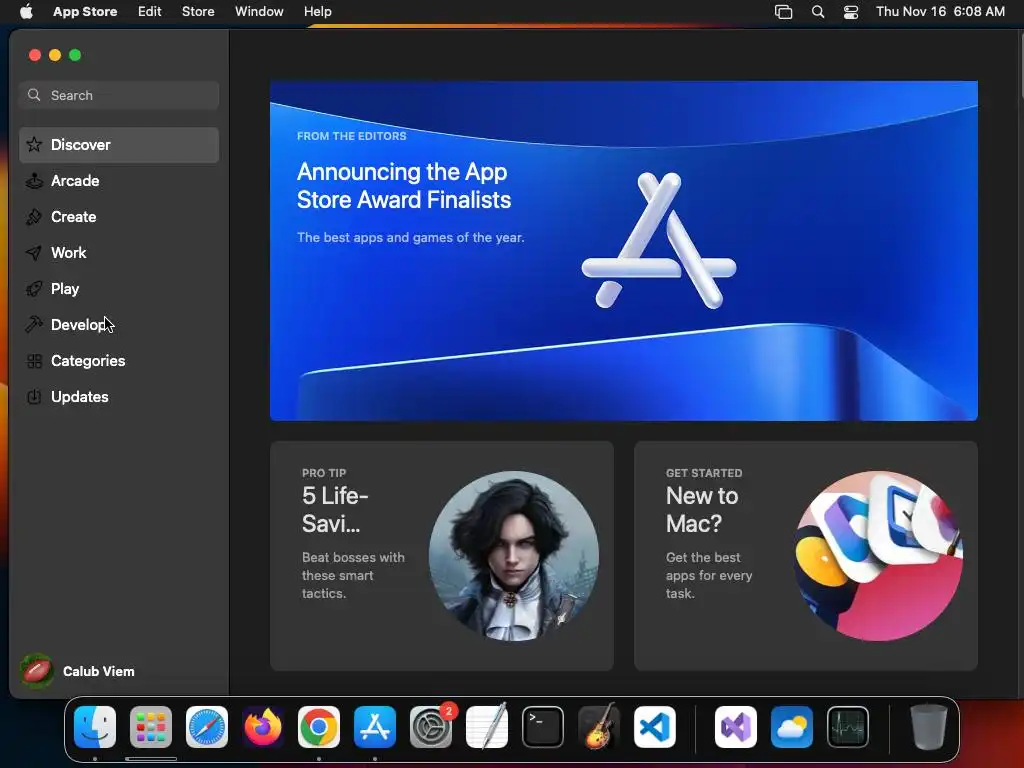
Task: Go to the Arcade section label
Action: click(75, 181)
